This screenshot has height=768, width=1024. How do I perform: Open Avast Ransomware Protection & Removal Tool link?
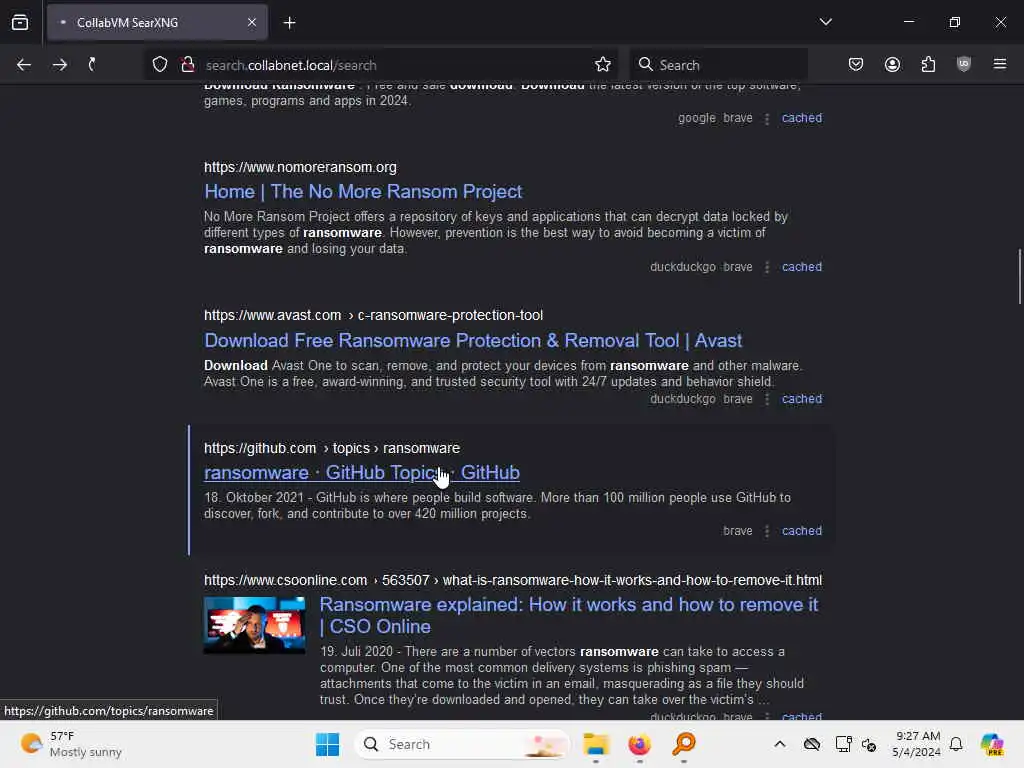(473, 340)
